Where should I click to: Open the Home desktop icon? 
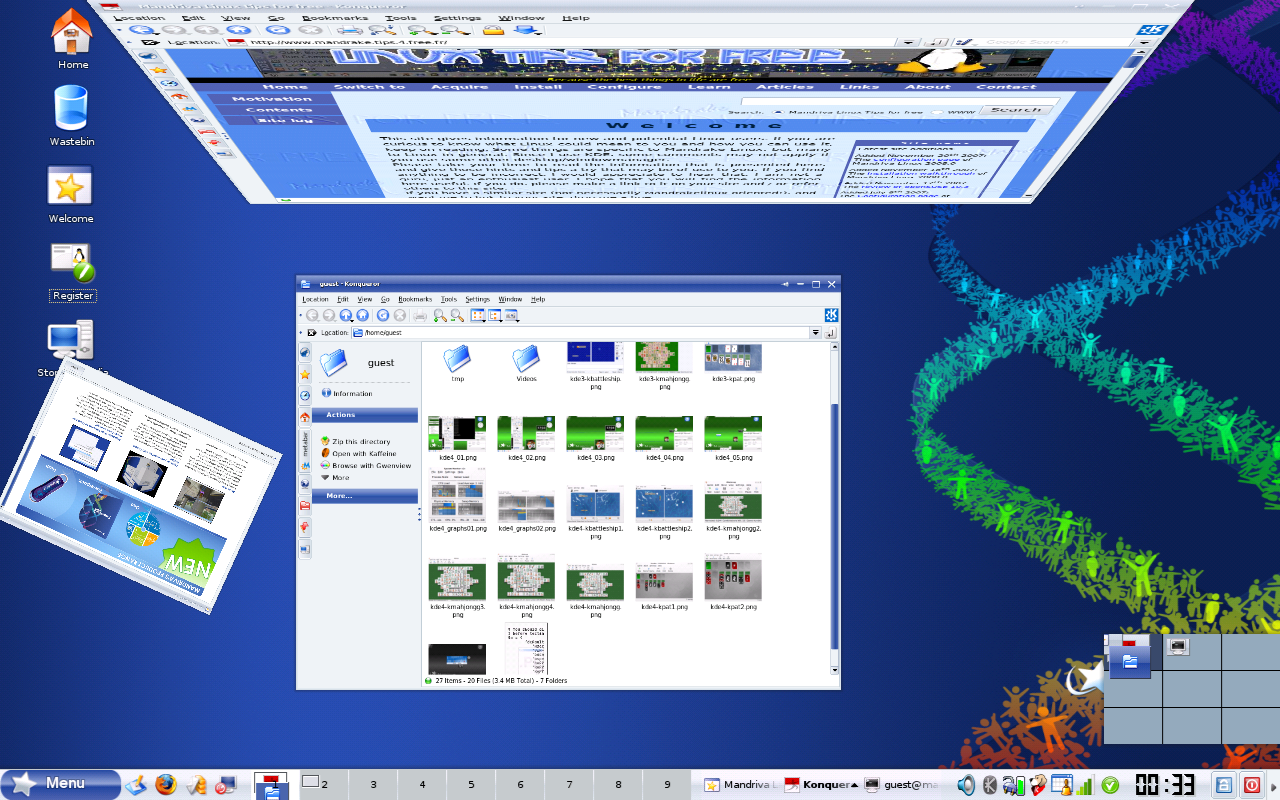(72, 40)
